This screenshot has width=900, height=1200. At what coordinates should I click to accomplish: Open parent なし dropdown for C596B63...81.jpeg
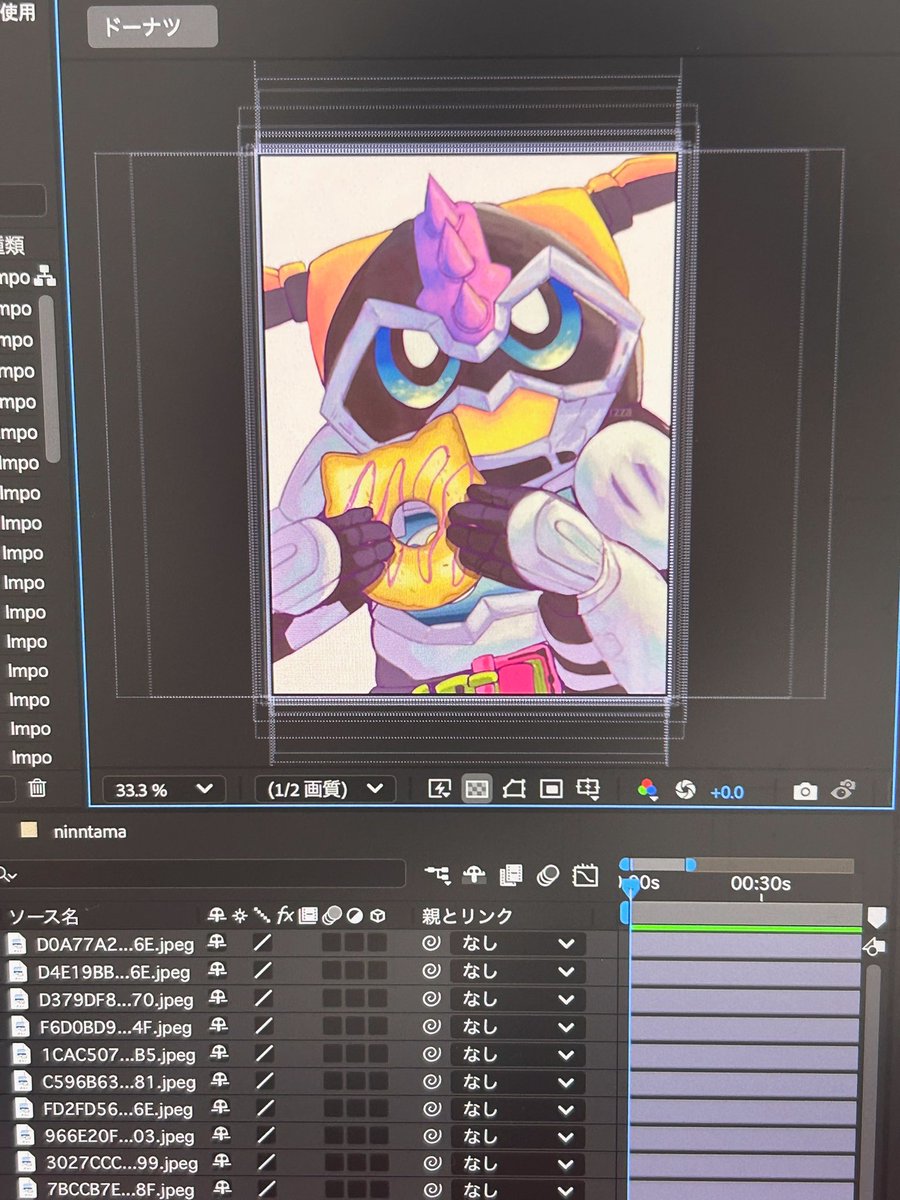click(517, 1081)
